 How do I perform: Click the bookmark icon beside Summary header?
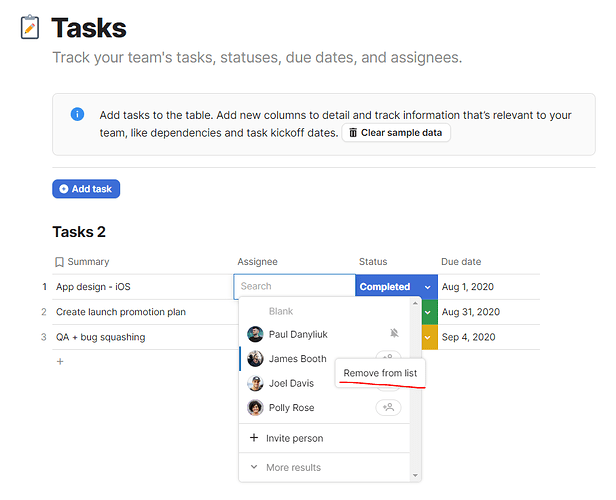pos(59,262)
